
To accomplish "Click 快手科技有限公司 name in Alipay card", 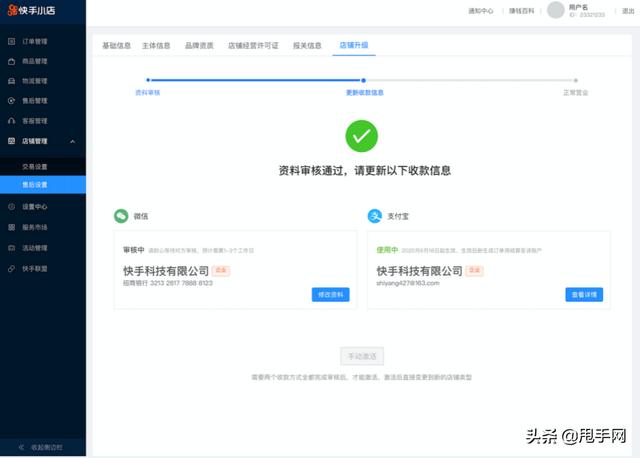I will (420, 271).
